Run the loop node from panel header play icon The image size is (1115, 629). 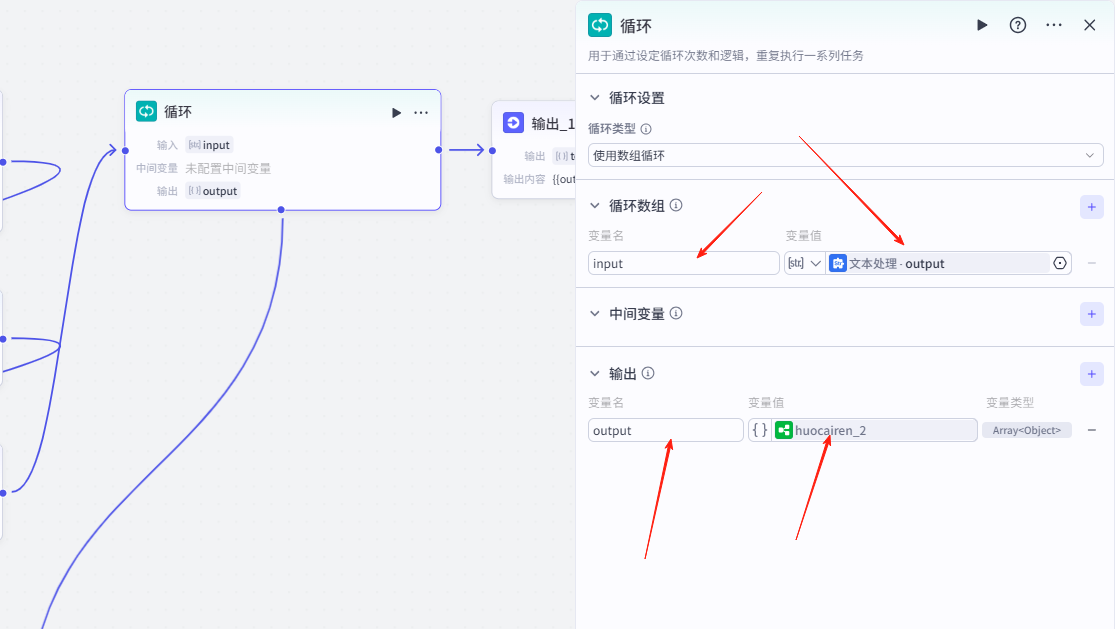tap(982, 25)
